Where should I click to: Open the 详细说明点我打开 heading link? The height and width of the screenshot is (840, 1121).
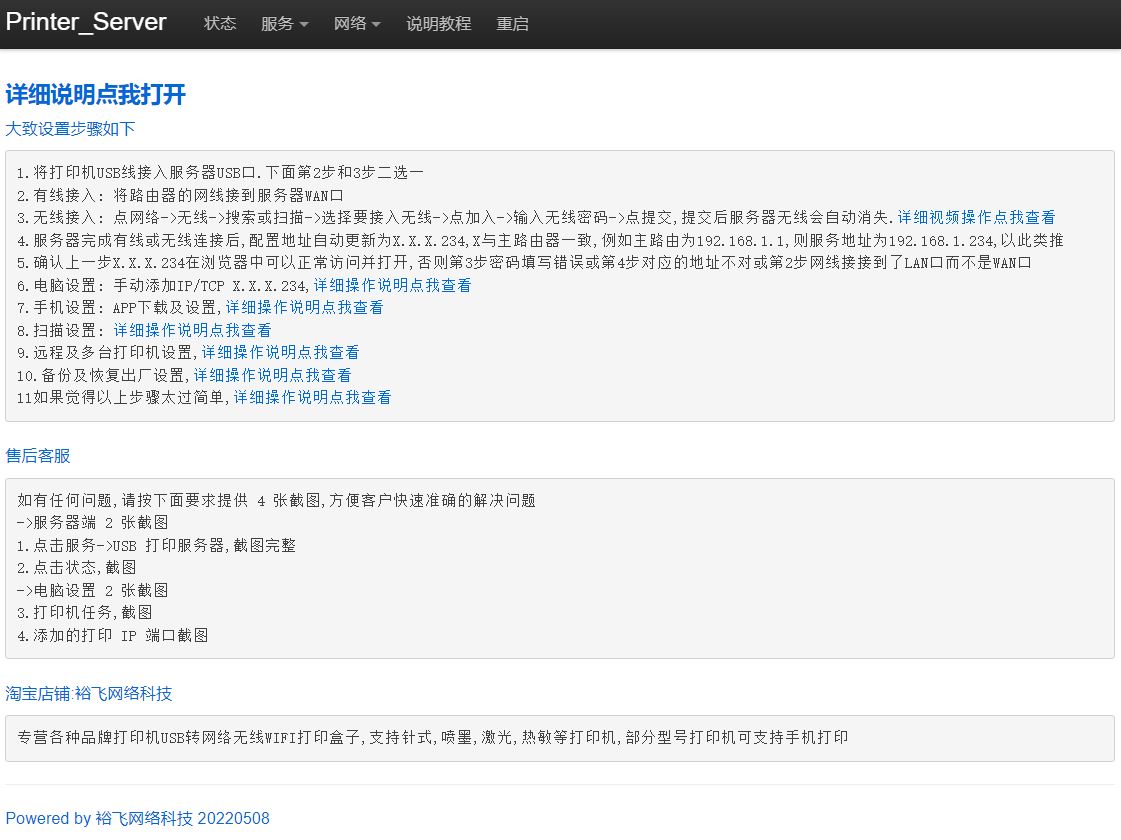96,95
